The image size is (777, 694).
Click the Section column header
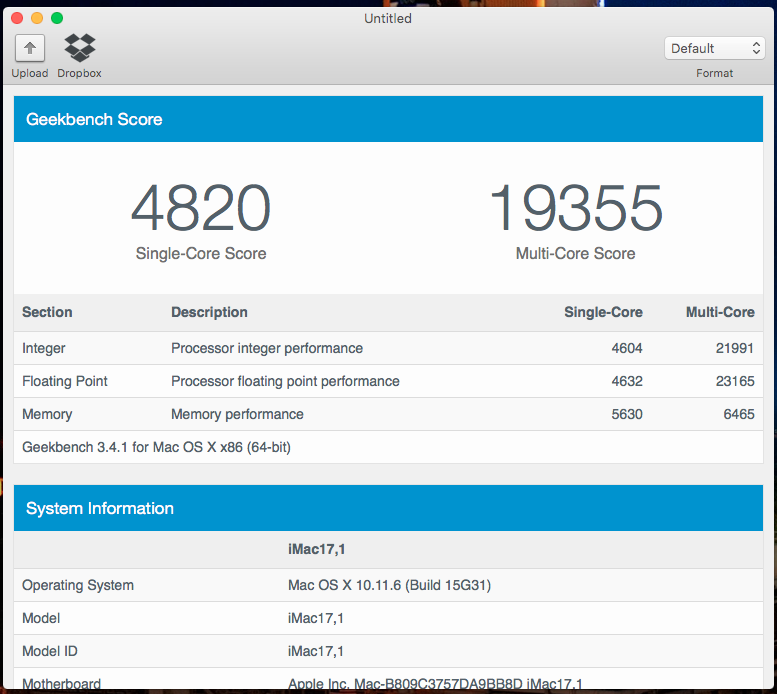(x=47, y=312)
